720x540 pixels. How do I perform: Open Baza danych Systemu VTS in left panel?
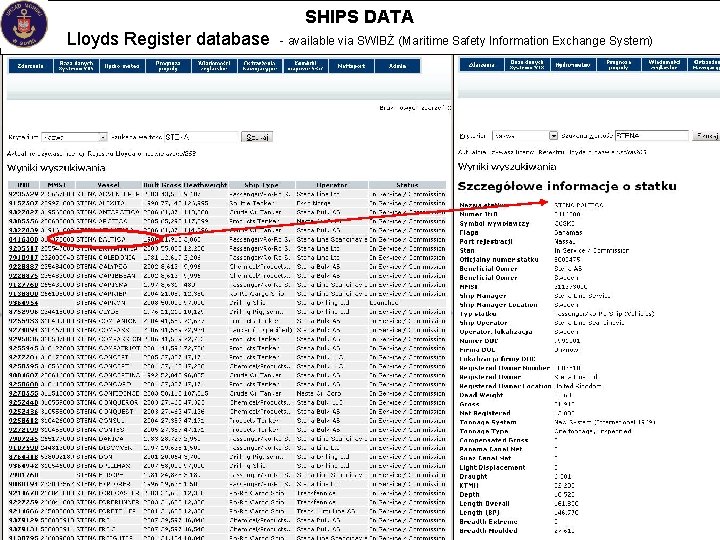click(76, 66)
